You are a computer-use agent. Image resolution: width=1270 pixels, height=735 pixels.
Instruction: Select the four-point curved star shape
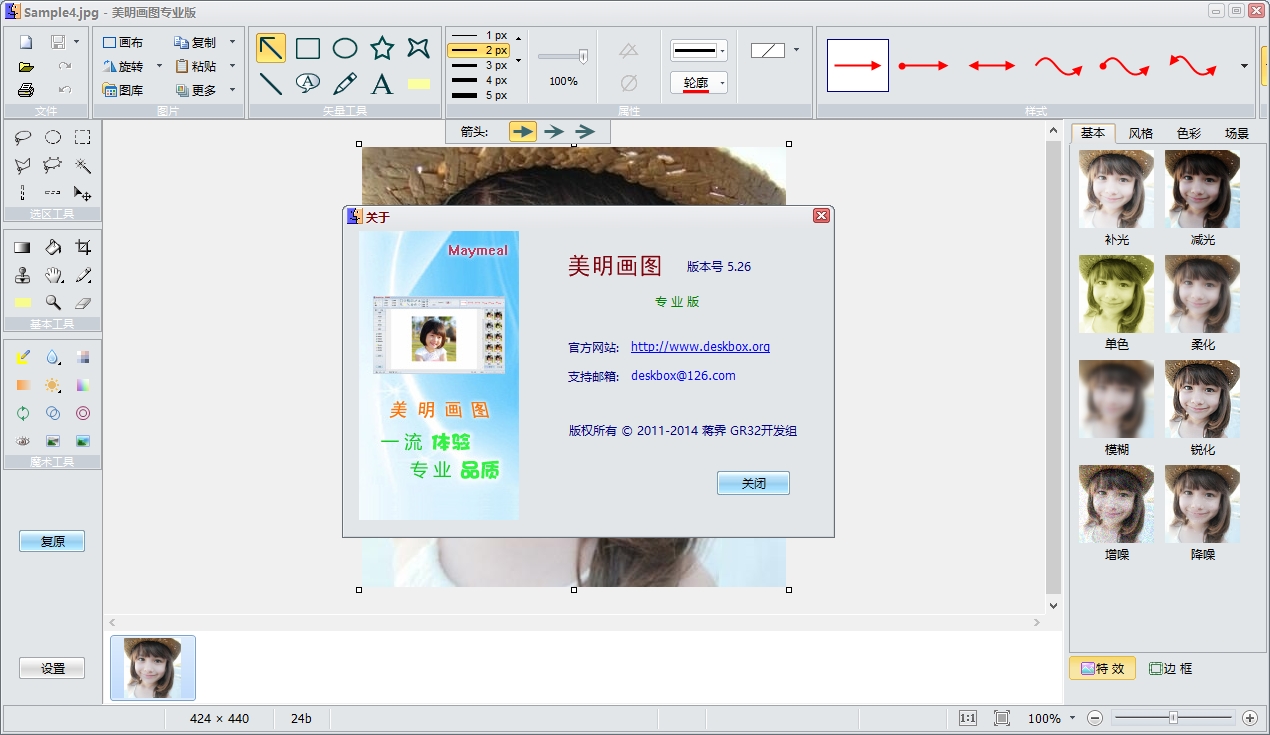tap(419, 48)
